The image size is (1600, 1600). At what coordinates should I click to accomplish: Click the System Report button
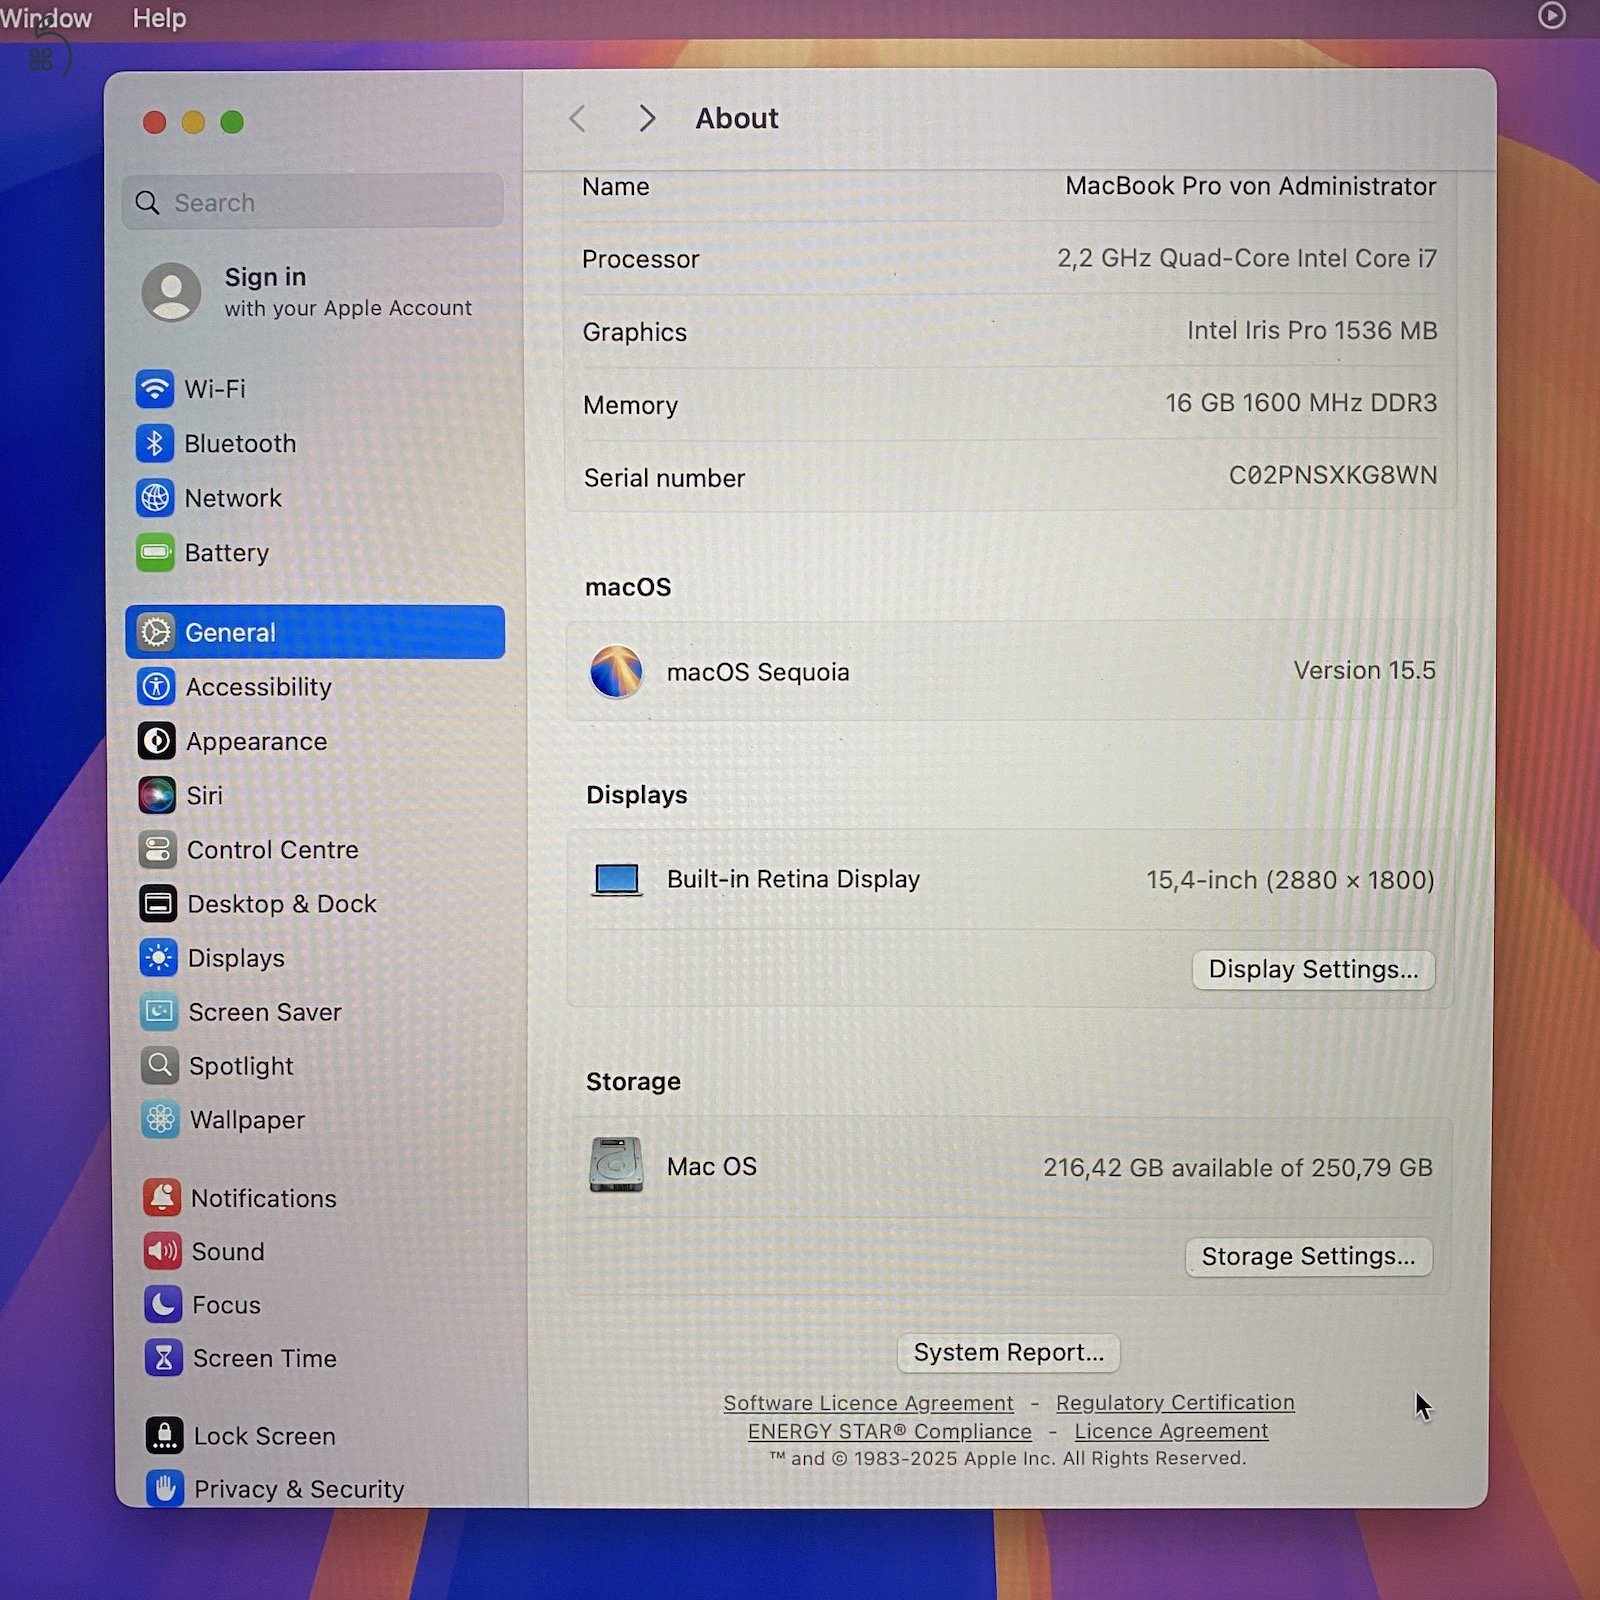coord(1008,1352)
